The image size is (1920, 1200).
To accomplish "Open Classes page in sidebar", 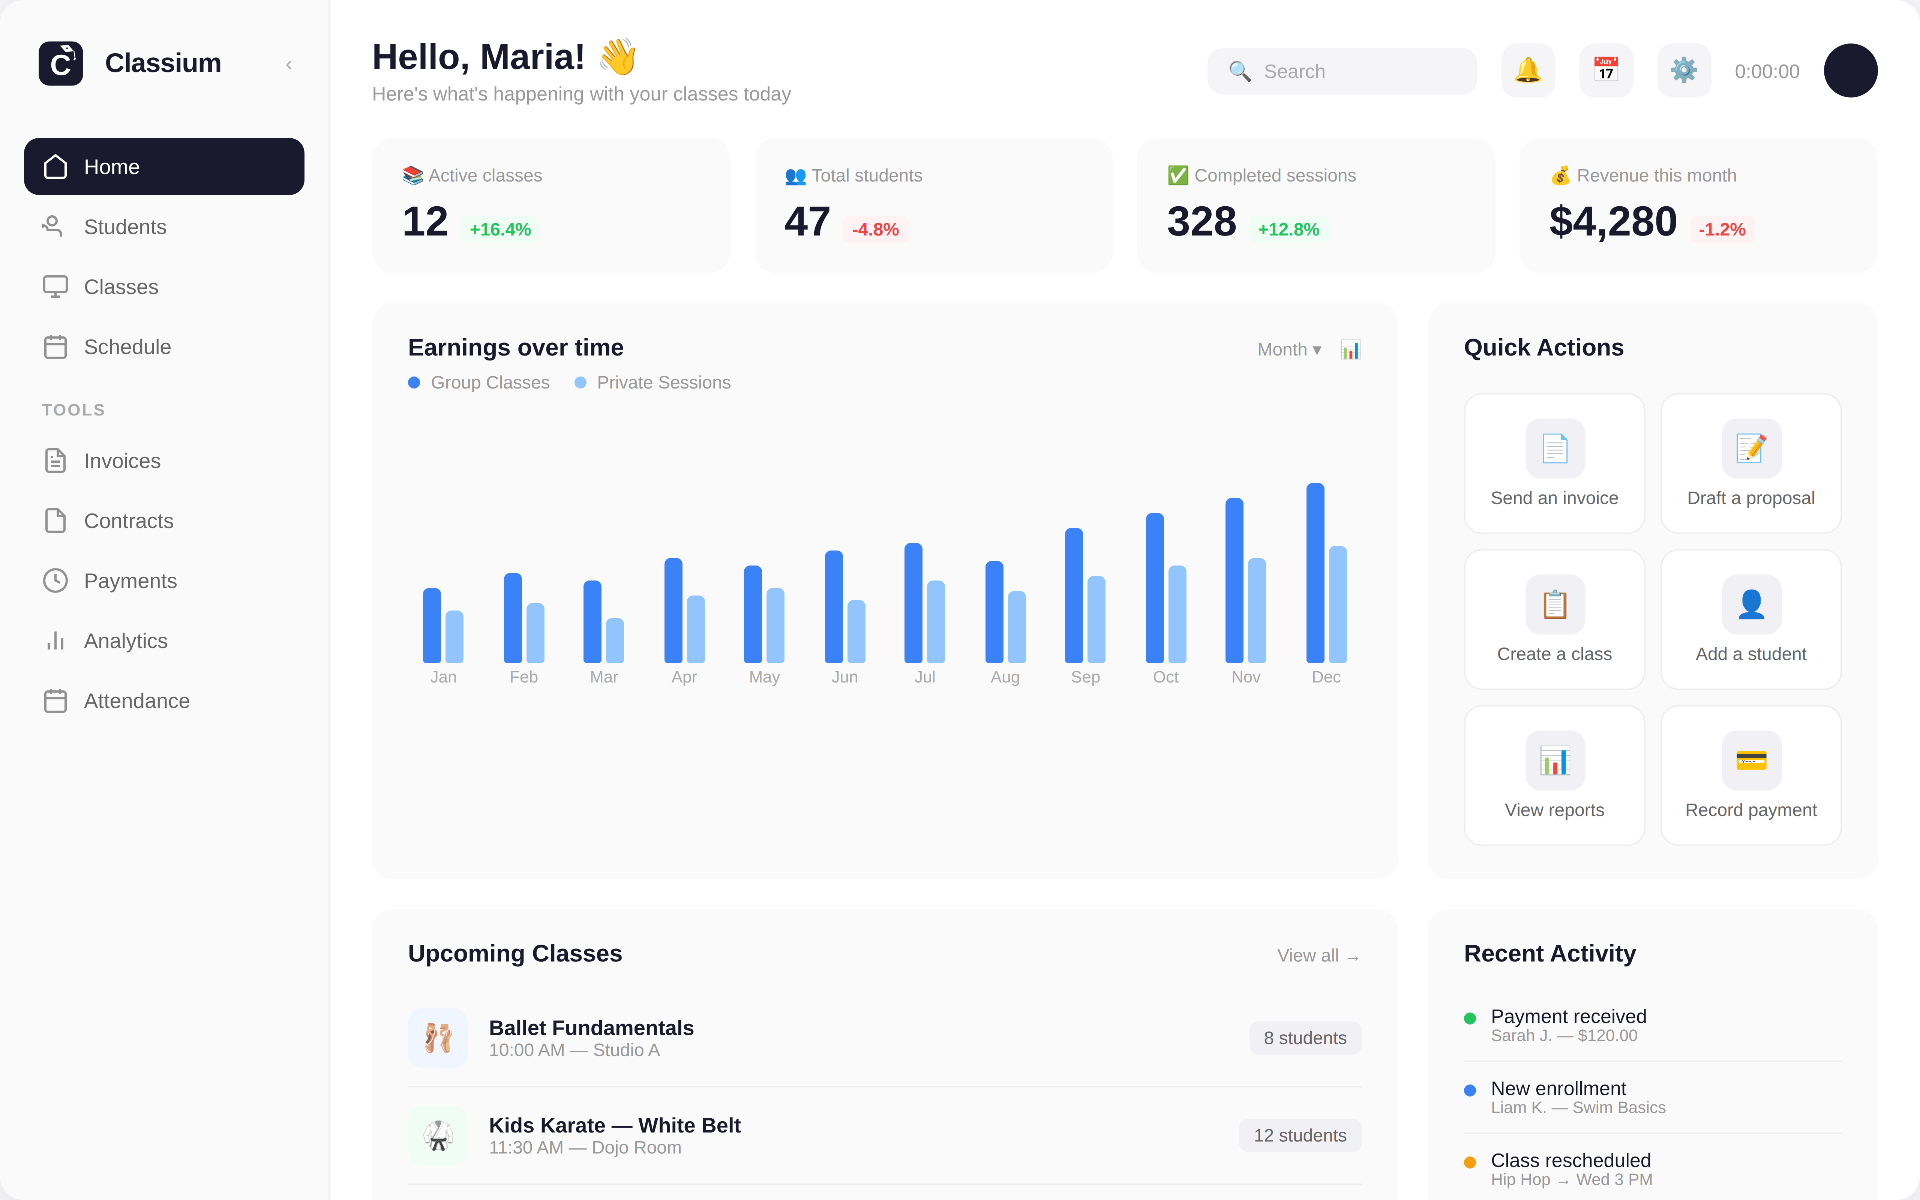I will (x=164, y=287).
